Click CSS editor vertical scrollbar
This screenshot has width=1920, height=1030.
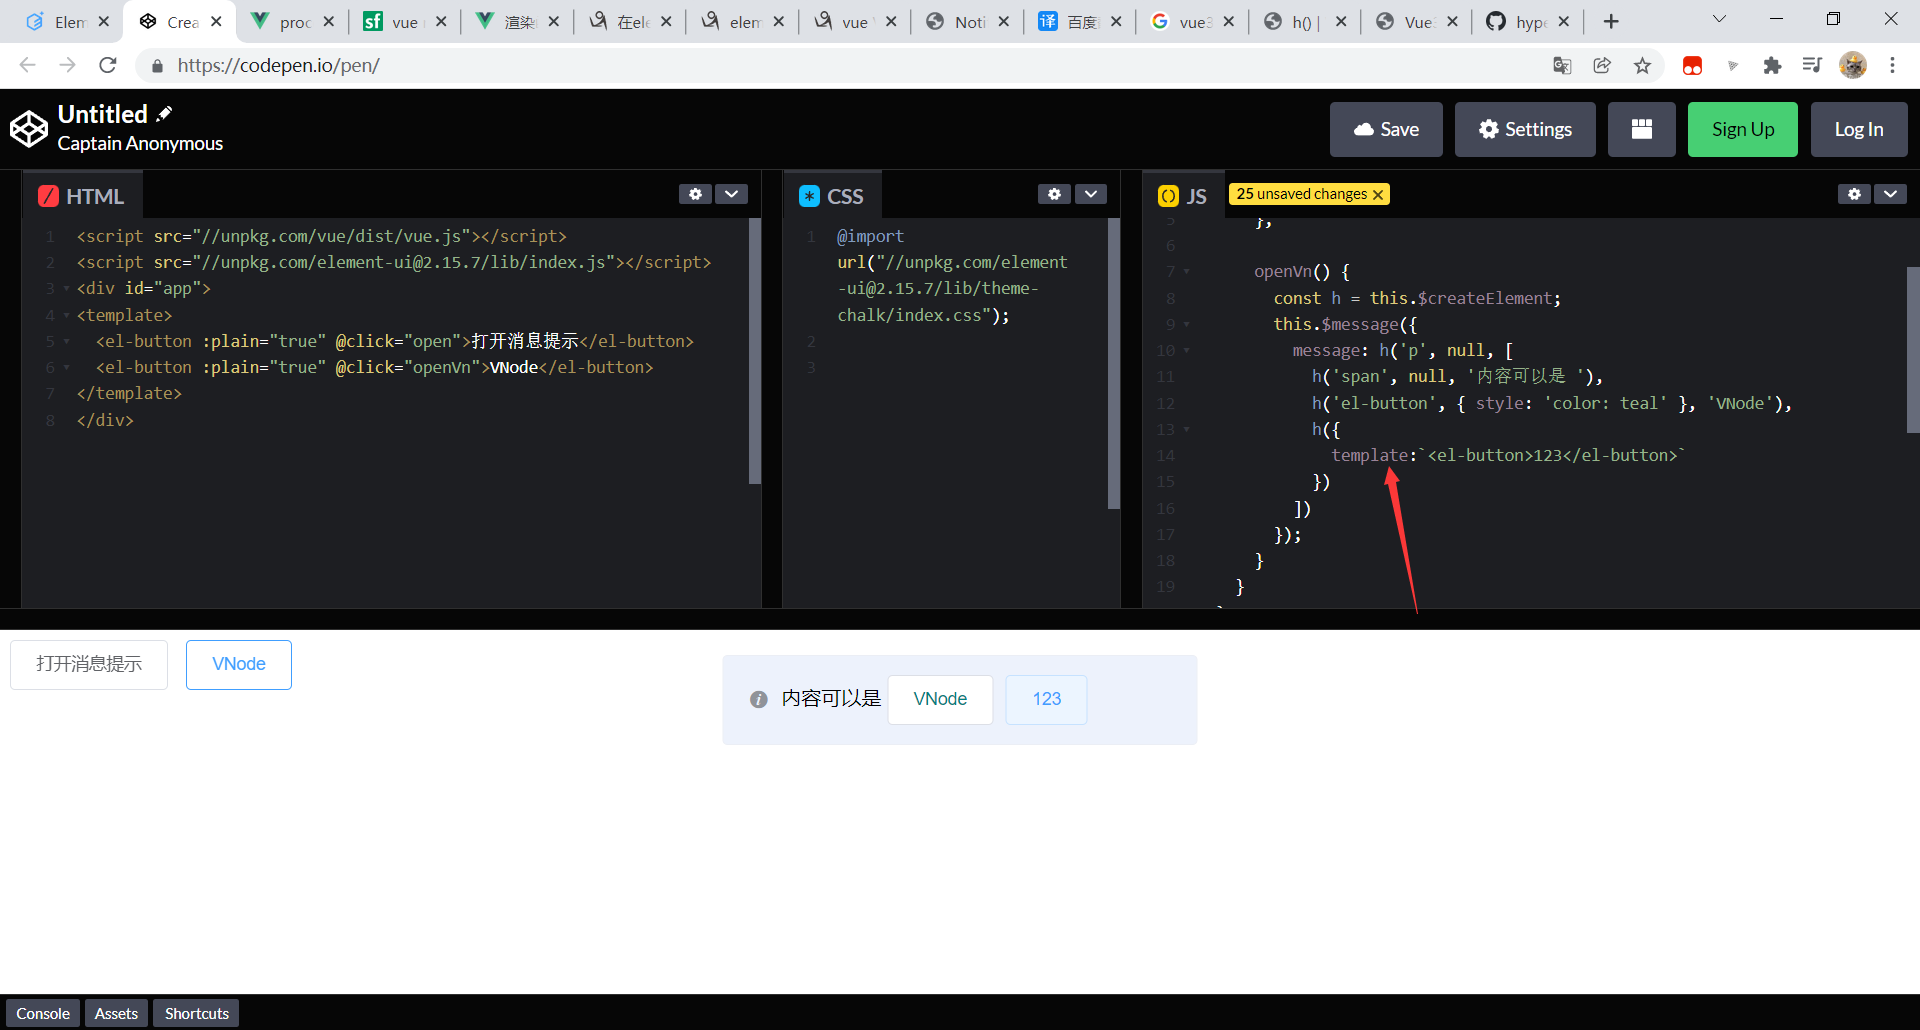[1114, 364]
